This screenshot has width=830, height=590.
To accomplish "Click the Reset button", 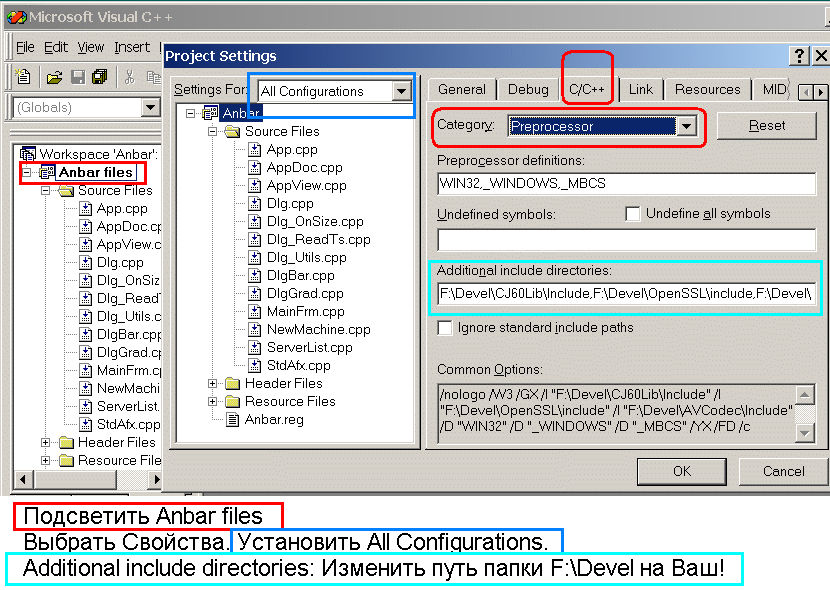I will [x=766, y=125].
